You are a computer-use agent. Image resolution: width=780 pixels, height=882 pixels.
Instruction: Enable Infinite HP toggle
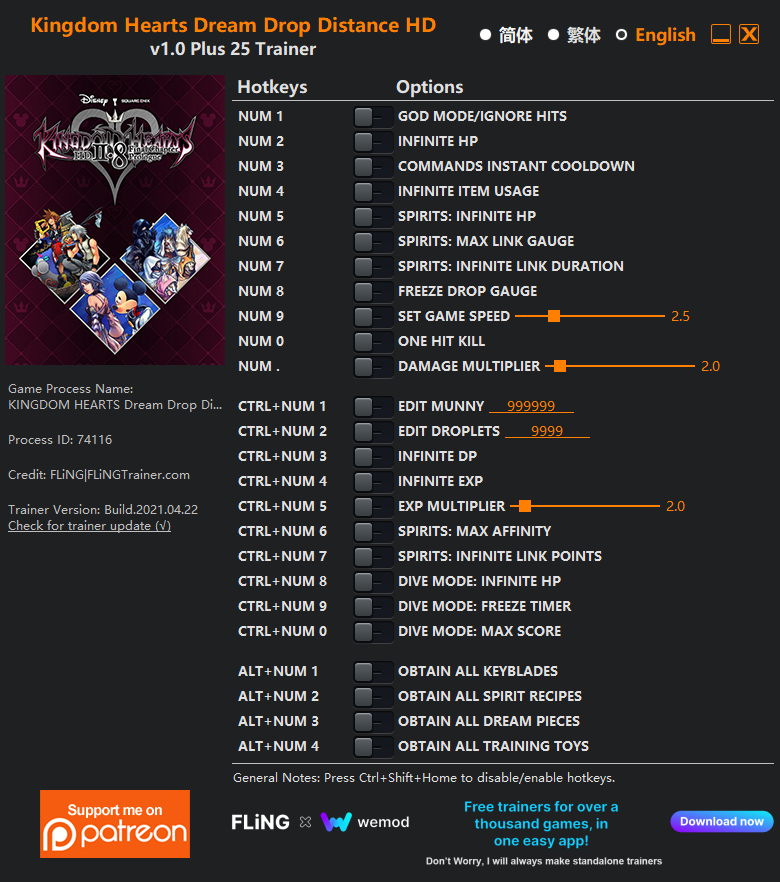point(372,141)
